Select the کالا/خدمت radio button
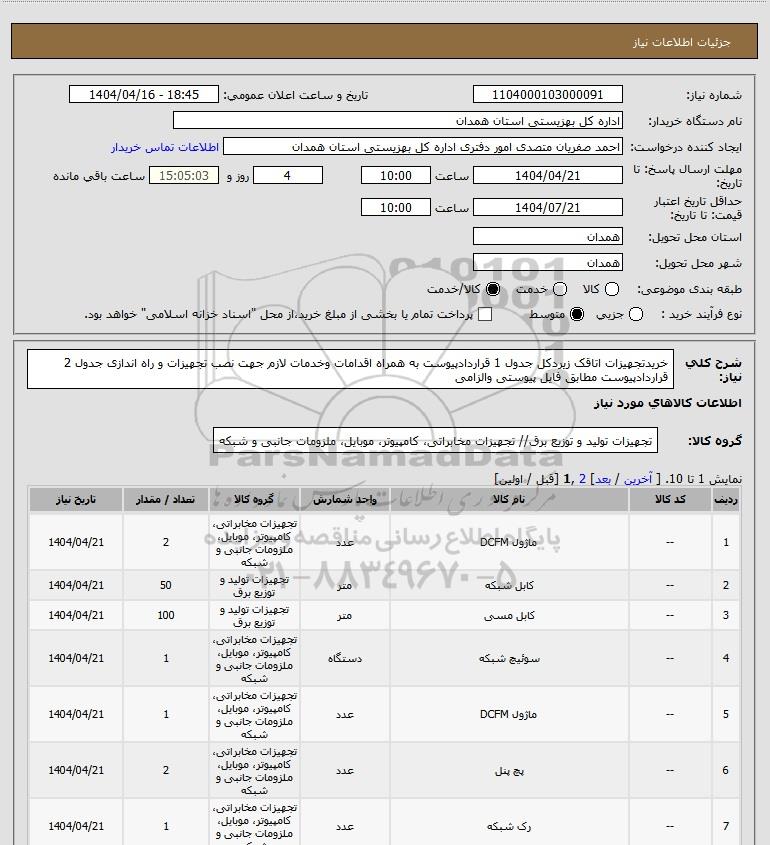 (x=492, y=289)
